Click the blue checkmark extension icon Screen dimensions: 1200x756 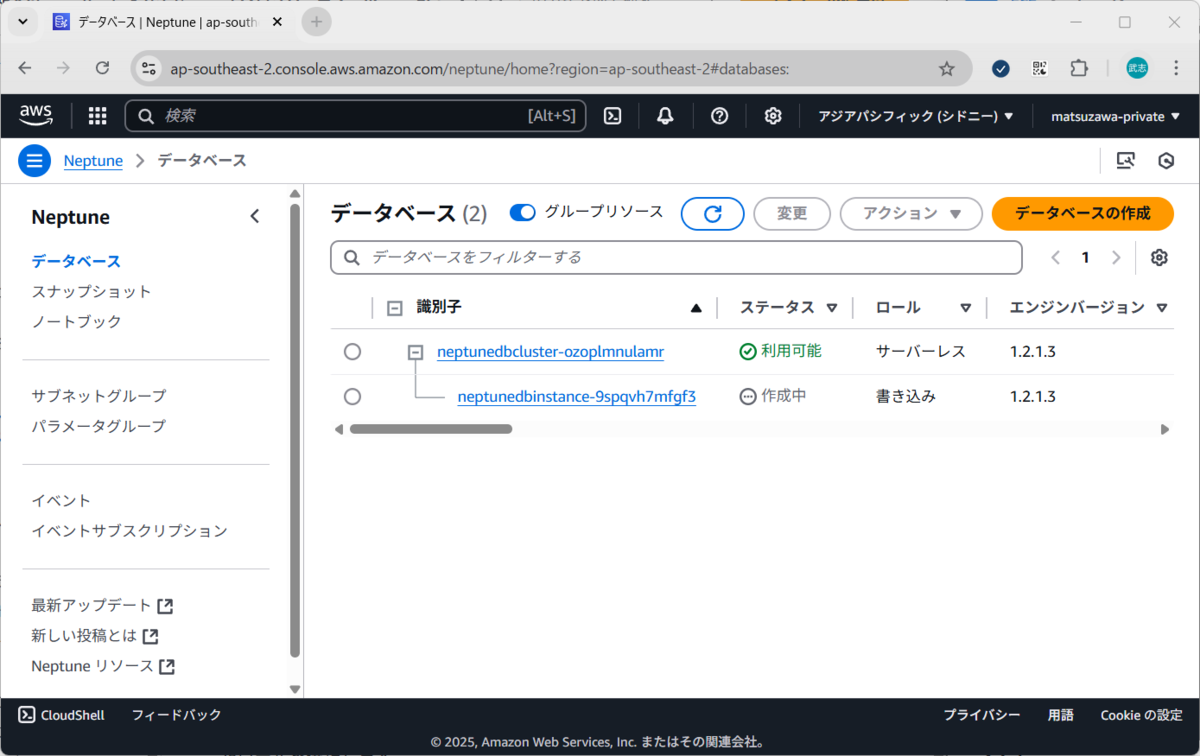point(1000,68)
